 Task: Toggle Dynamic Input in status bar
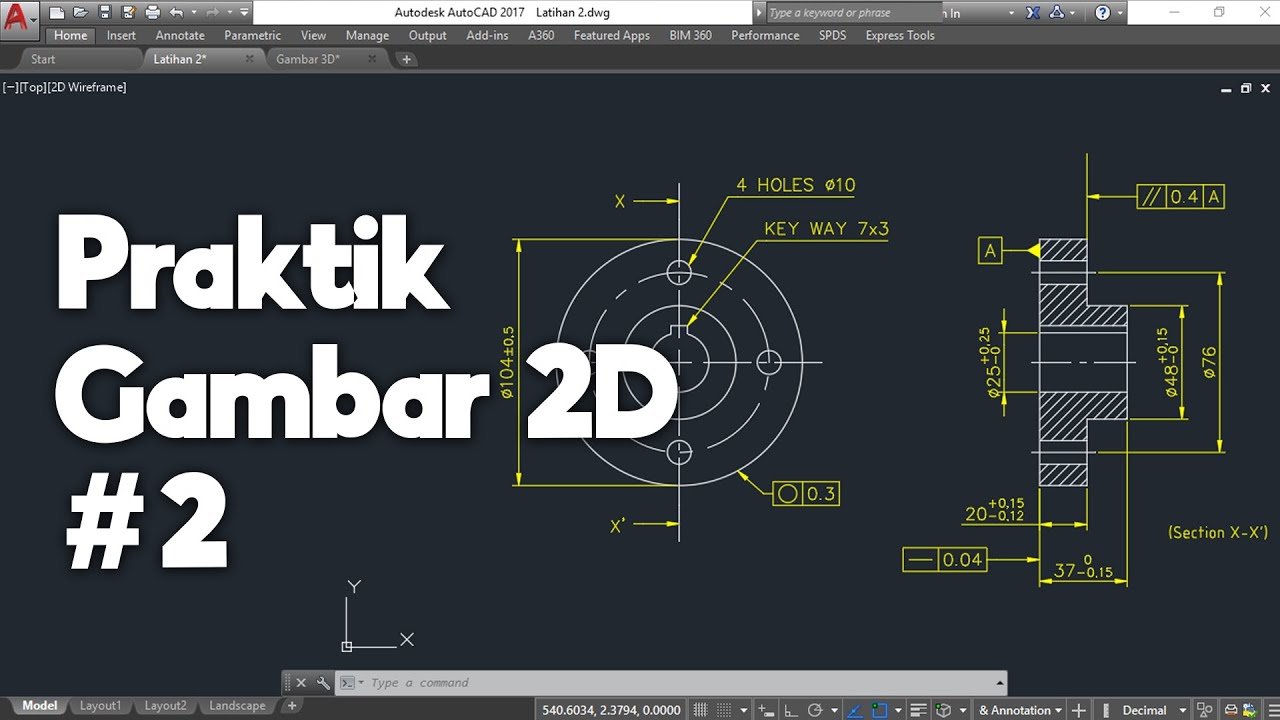[767, 710]
